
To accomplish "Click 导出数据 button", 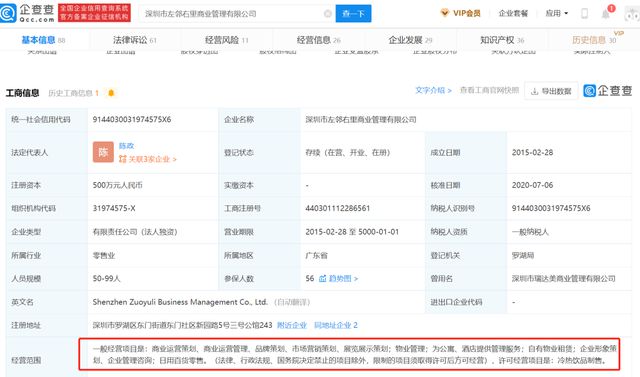I will click(x=551, y=91).
